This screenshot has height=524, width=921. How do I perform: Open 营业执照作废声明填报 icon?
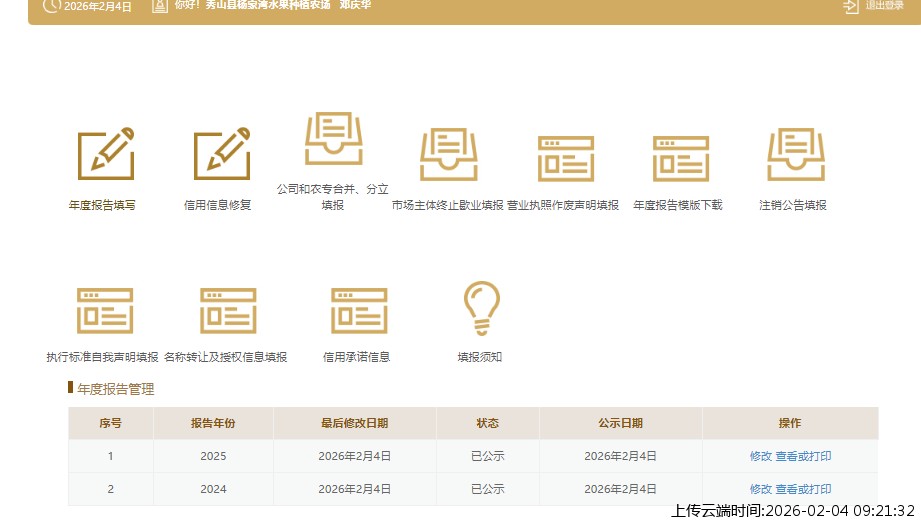pos(565,158)
